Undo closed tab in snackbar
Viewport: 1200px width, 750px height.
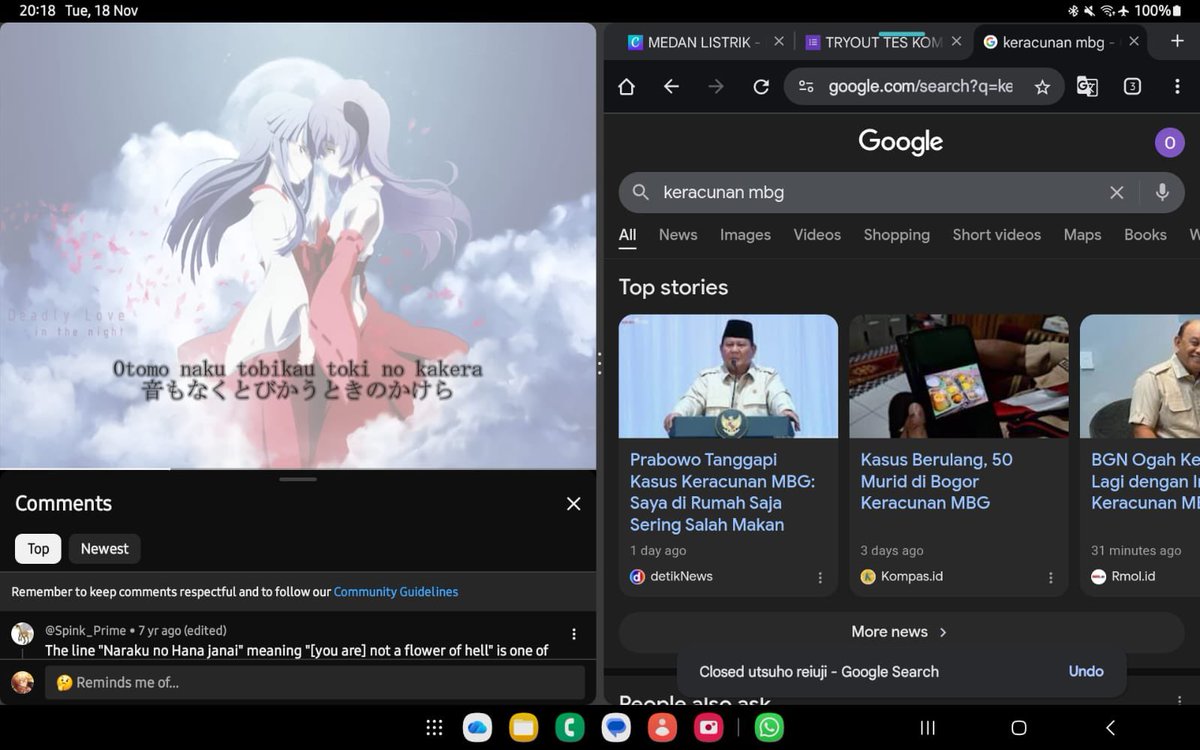tap(1086, 672)
